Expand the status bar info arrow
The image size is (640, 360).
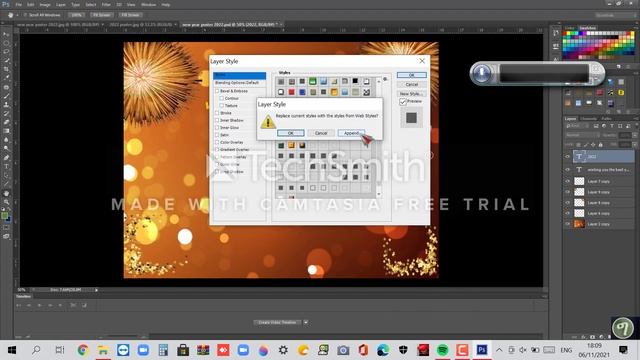[96, 290]
